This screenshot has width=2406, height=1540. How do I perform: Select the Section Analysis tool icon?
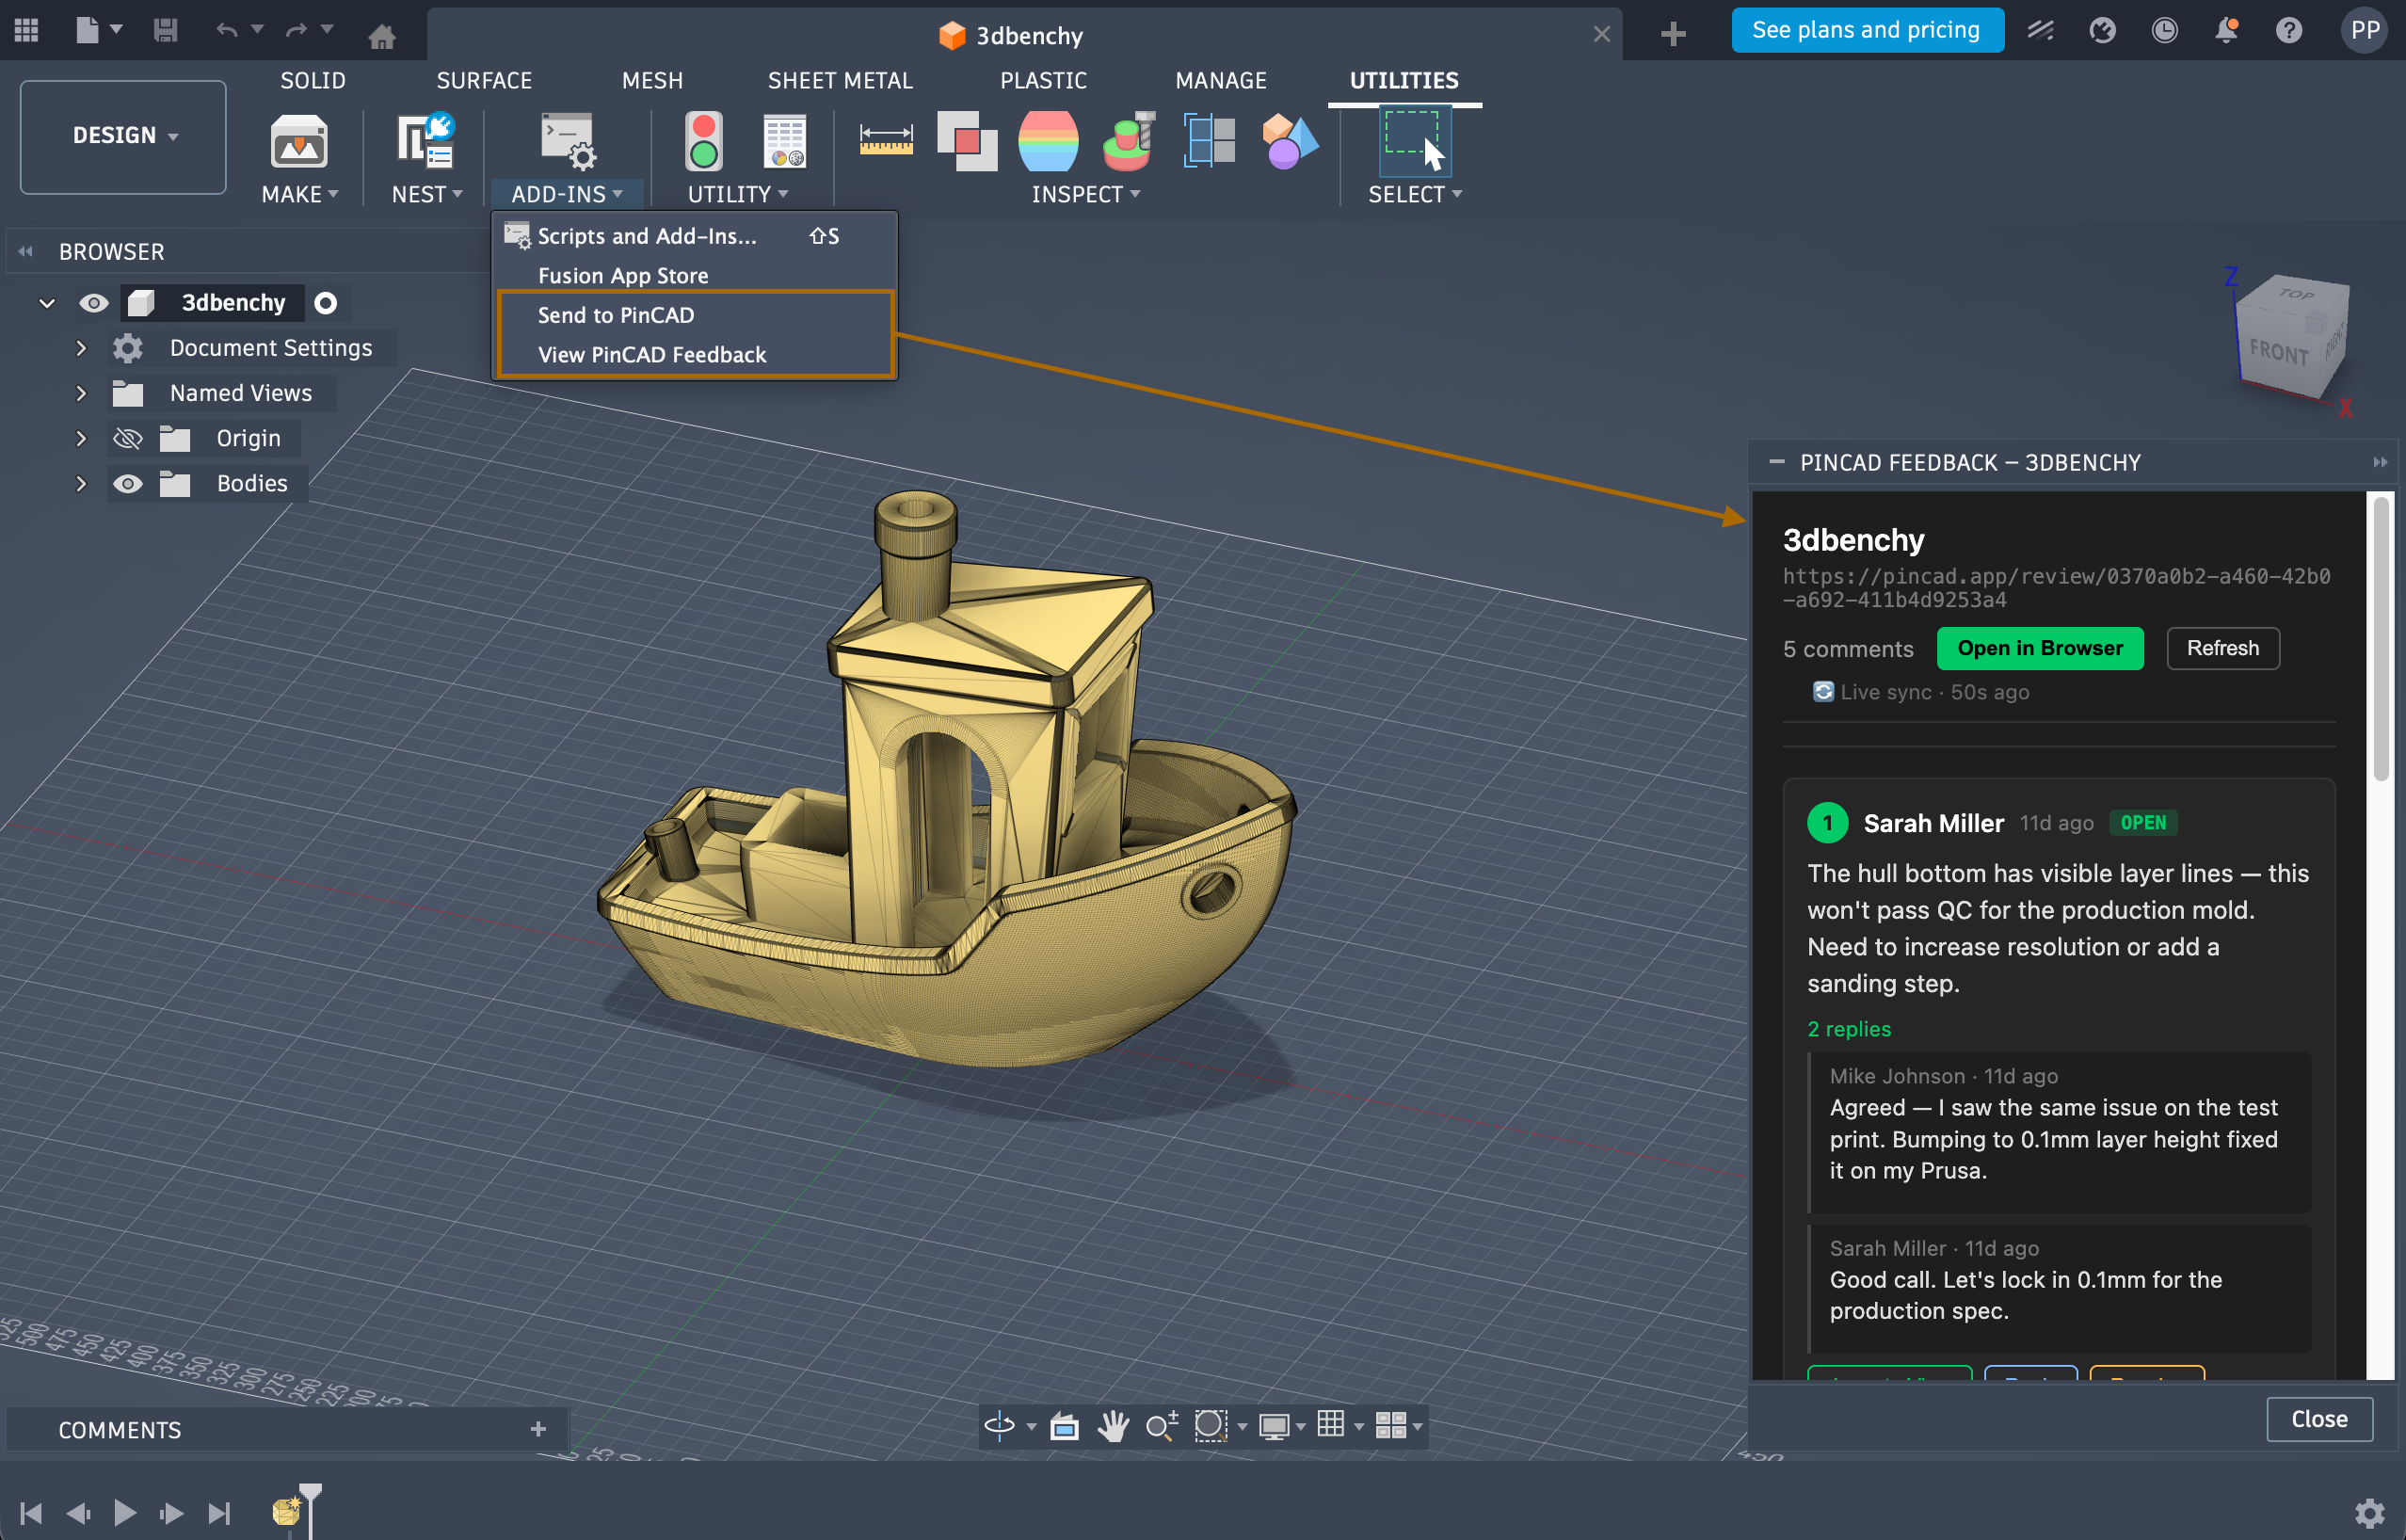tap(1209, 141)
